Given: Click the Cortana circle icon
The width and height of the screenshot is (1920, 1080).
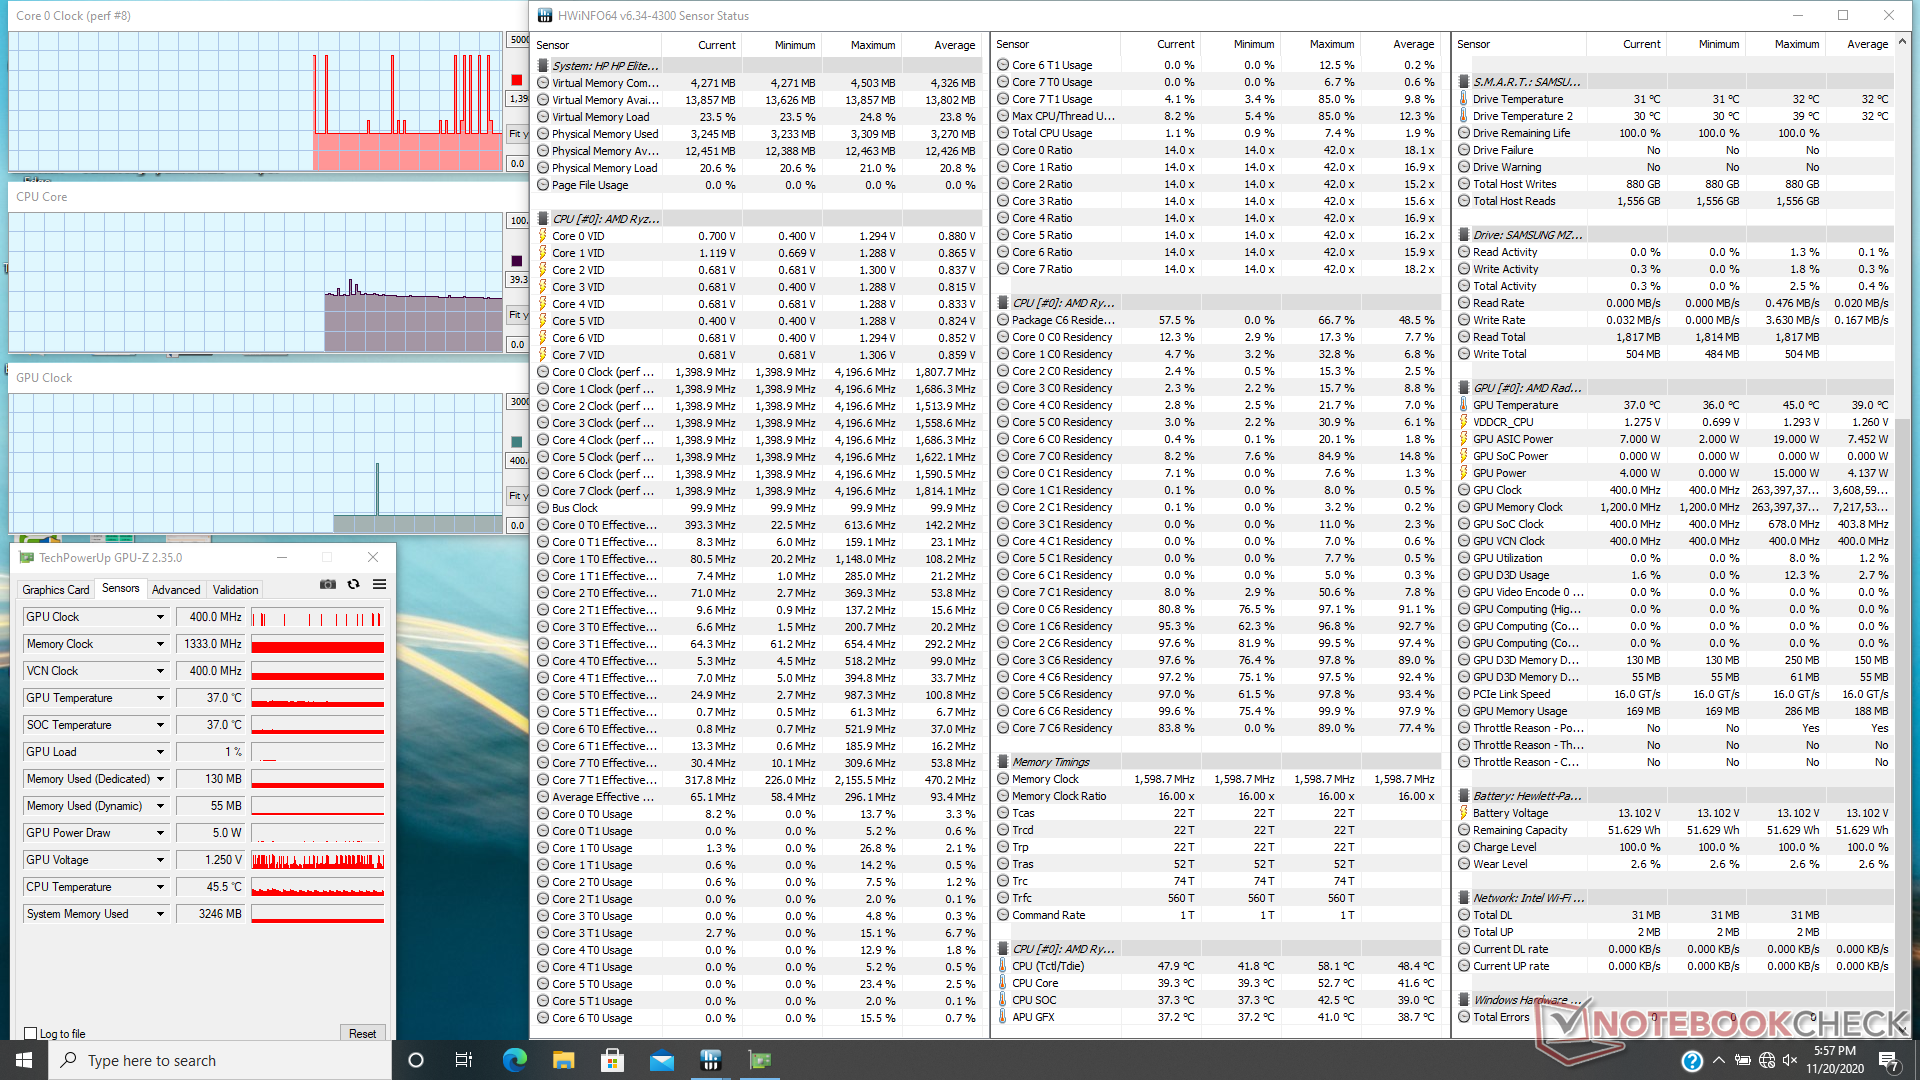Looking at the screenshot, I should (416, 1060).
